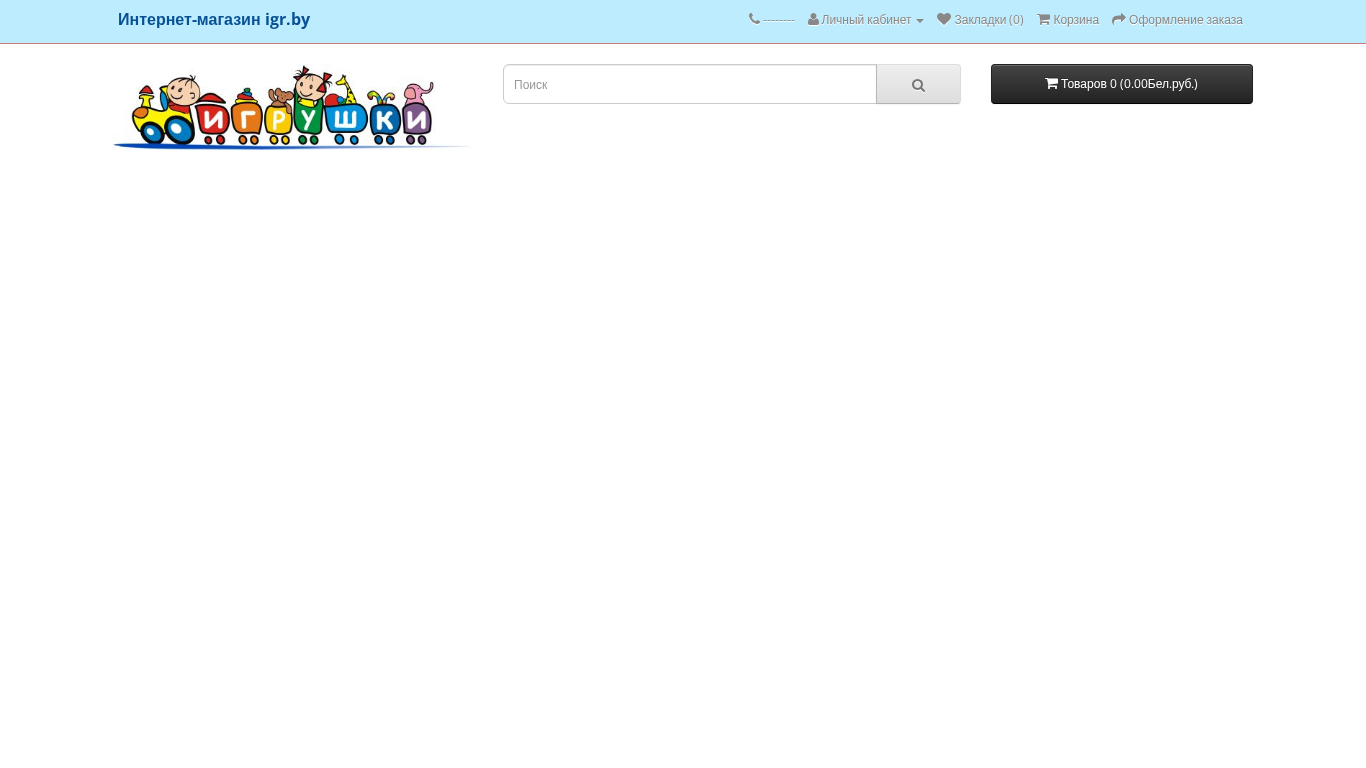The height and width of the screenshot is (768, 1366).
Task: Open the Интернет-магазин igr.by home link
Action: pyautogui.click(x=214, y=20)
